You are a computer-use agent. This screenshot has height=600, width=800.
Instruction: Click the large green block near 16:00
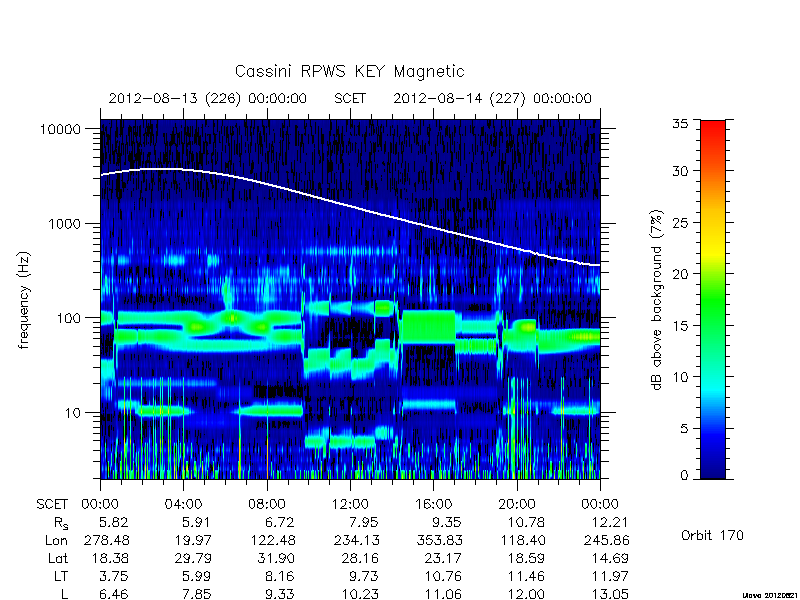coord(428,327)
